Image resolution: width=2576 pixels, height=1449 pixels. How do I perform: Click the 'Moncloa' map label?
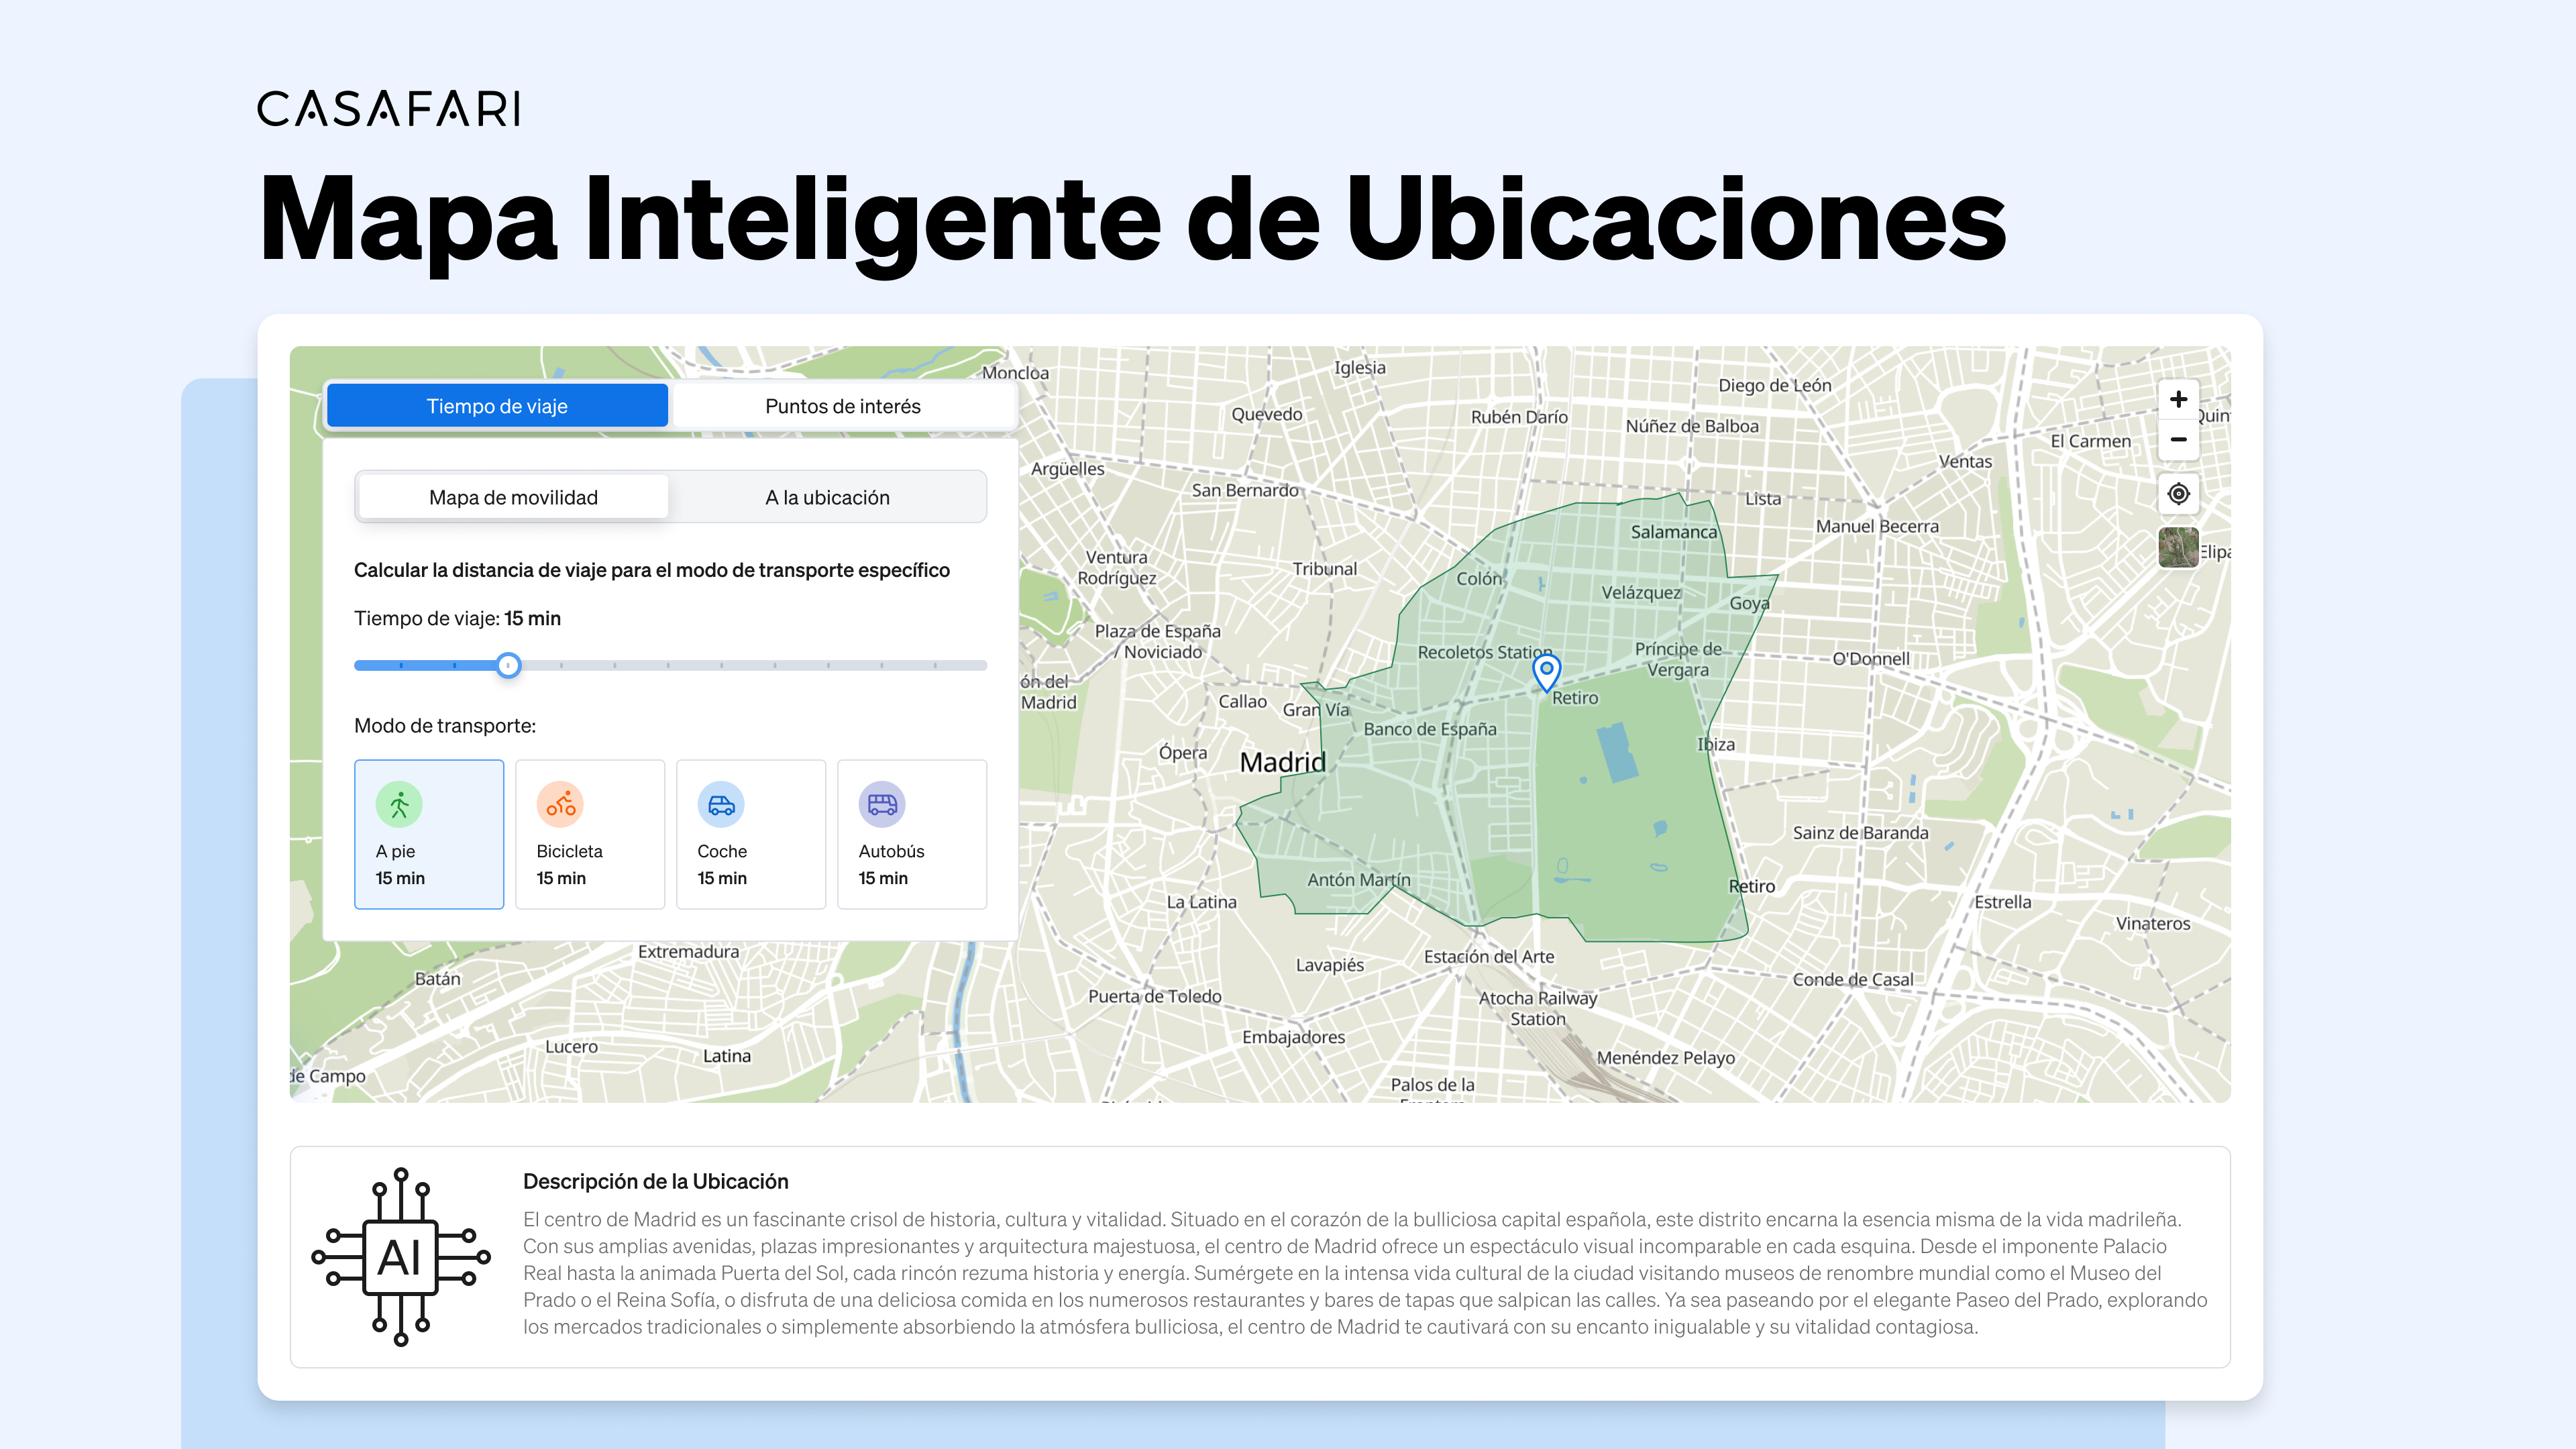[x=1015, y=373]
